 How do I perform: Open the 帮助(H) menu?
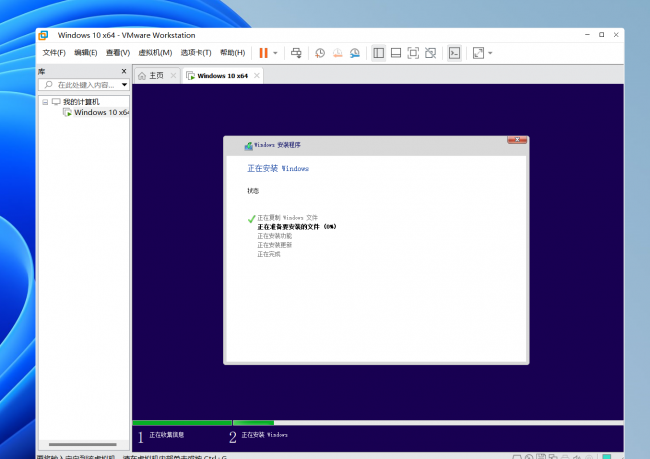point(232,53)
